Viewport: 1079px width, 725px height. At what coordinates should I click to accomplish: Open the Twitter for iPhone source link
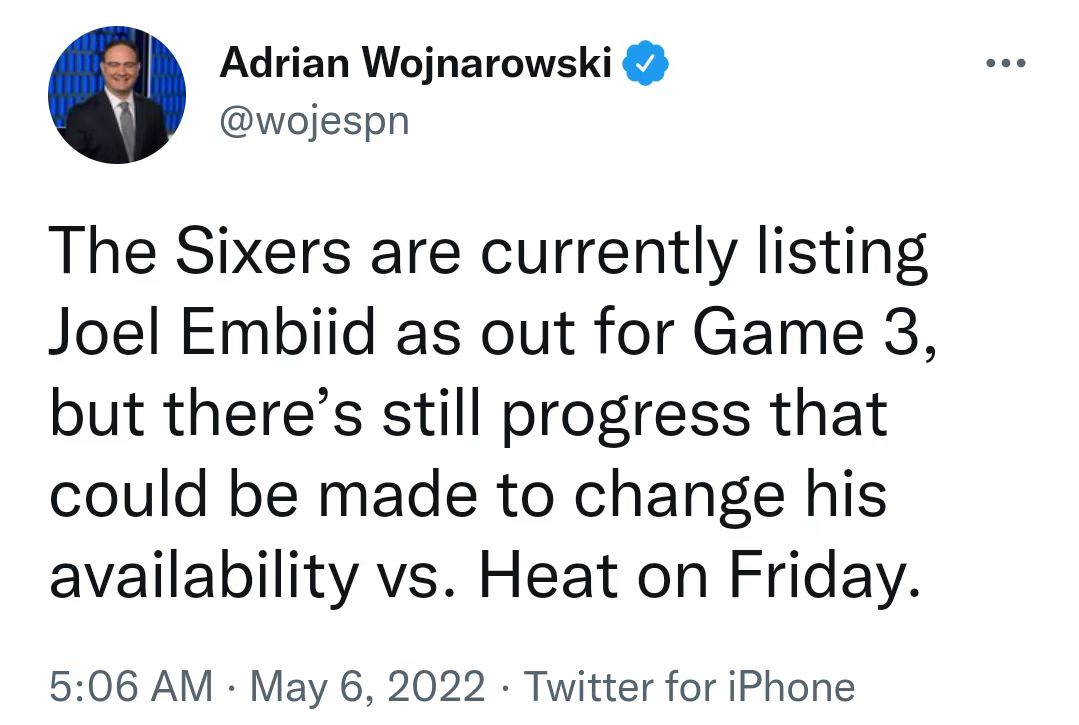[690, 686]
